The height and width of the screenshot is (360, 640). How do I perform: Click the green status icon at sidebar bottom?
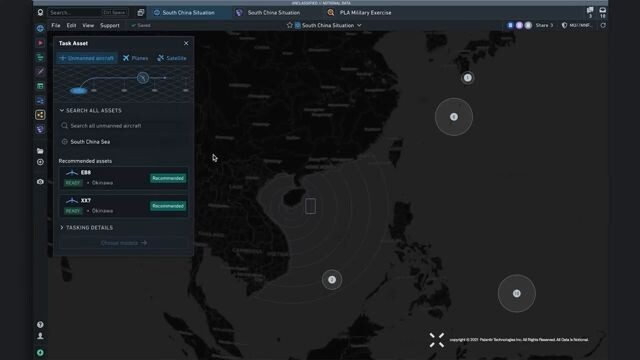pyautogui.click(x=40, y=353)
